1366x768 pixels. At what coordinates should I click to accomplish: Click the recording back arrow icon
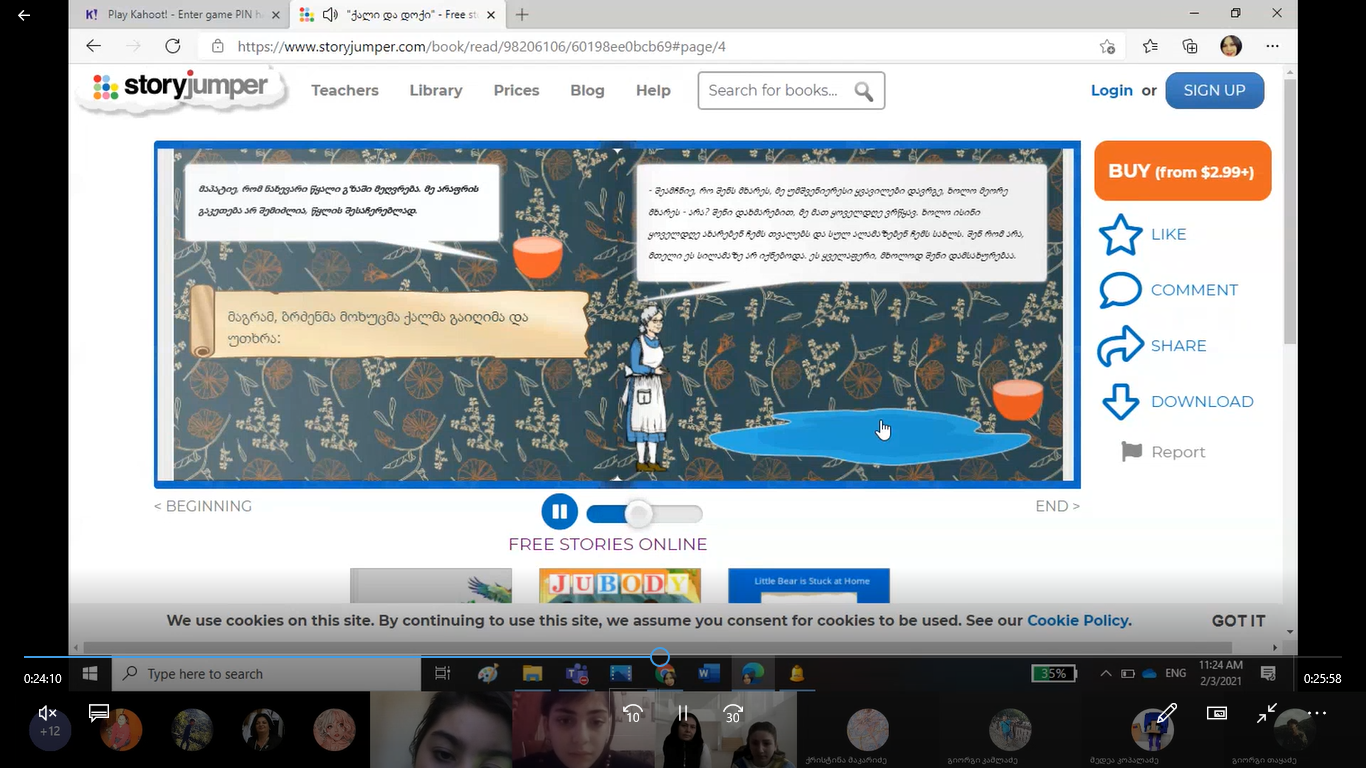(24, 15)
